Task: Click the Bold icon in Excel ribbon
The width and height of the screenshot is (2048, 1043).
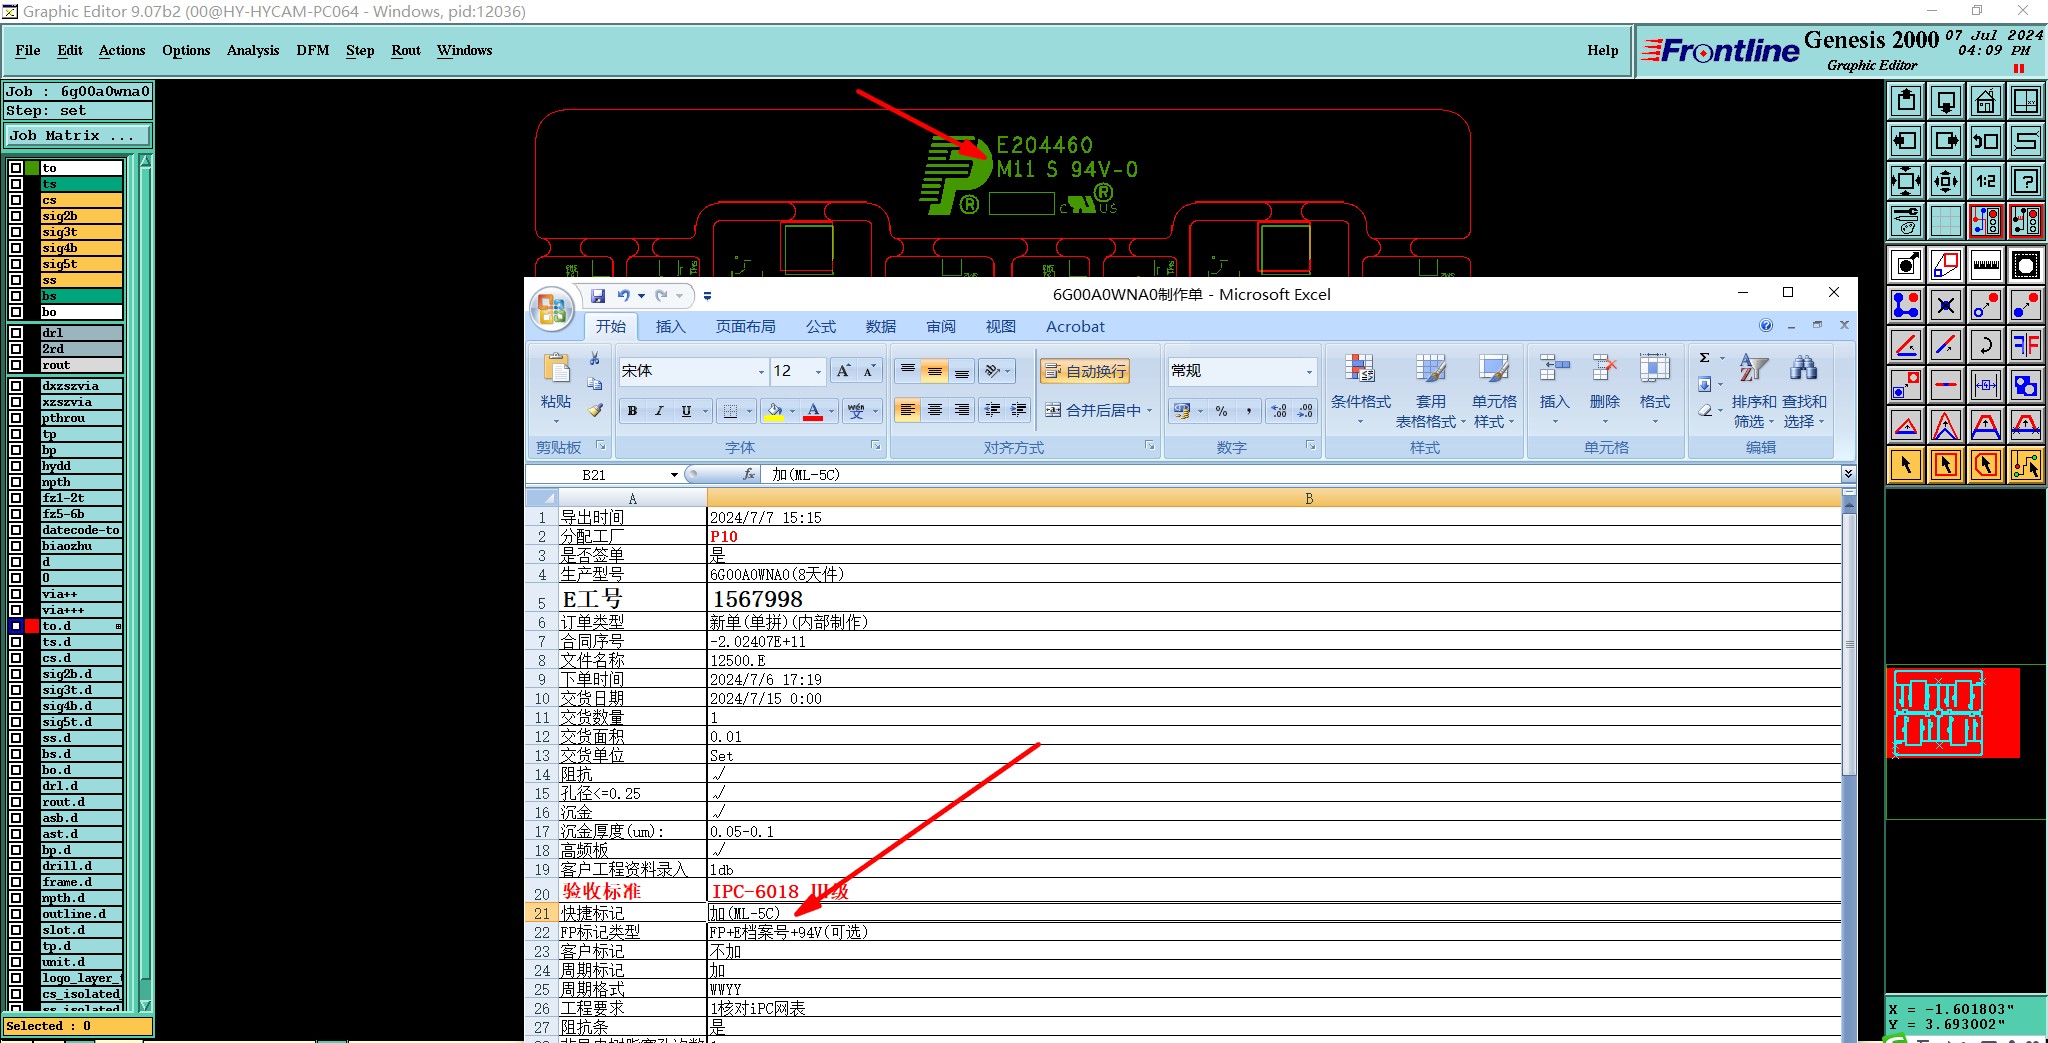Action: (632, 411)
